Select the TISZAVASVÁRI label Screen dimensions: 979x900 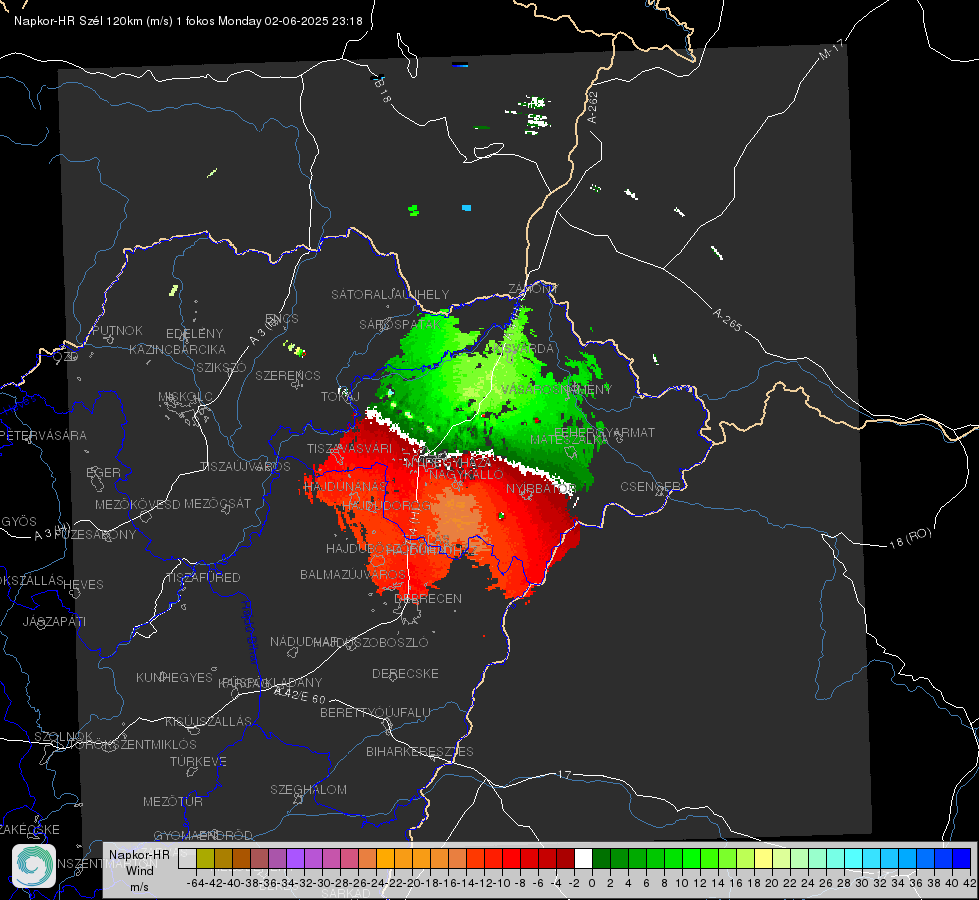click(350, 448)
